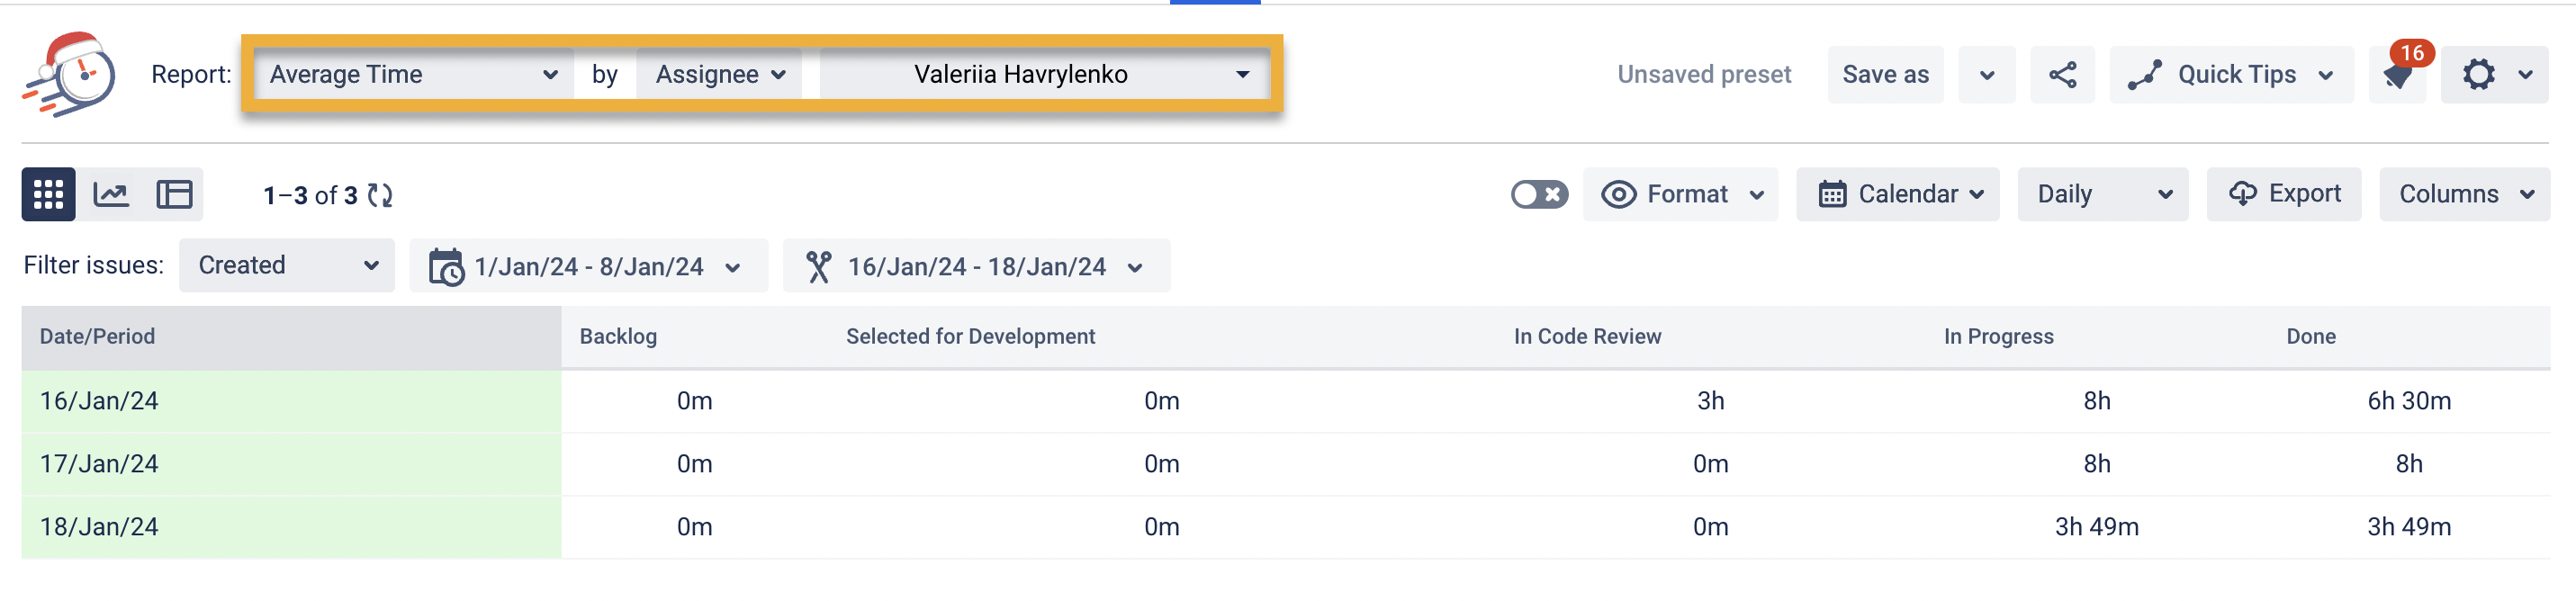Image resolution: width=2576 pixels, height=601 pixels.
Task: Click the 6h 30m Done cell
Action: pos(2408,401)
